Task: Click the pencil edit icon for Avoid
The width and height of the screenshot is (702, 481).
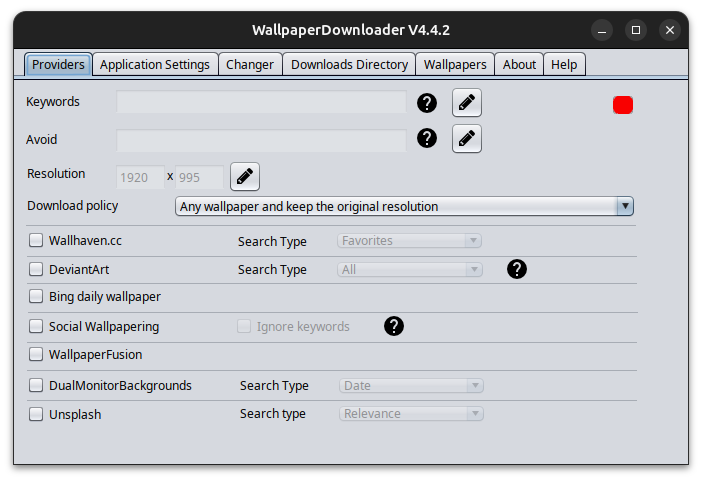Action: (467, 138)
